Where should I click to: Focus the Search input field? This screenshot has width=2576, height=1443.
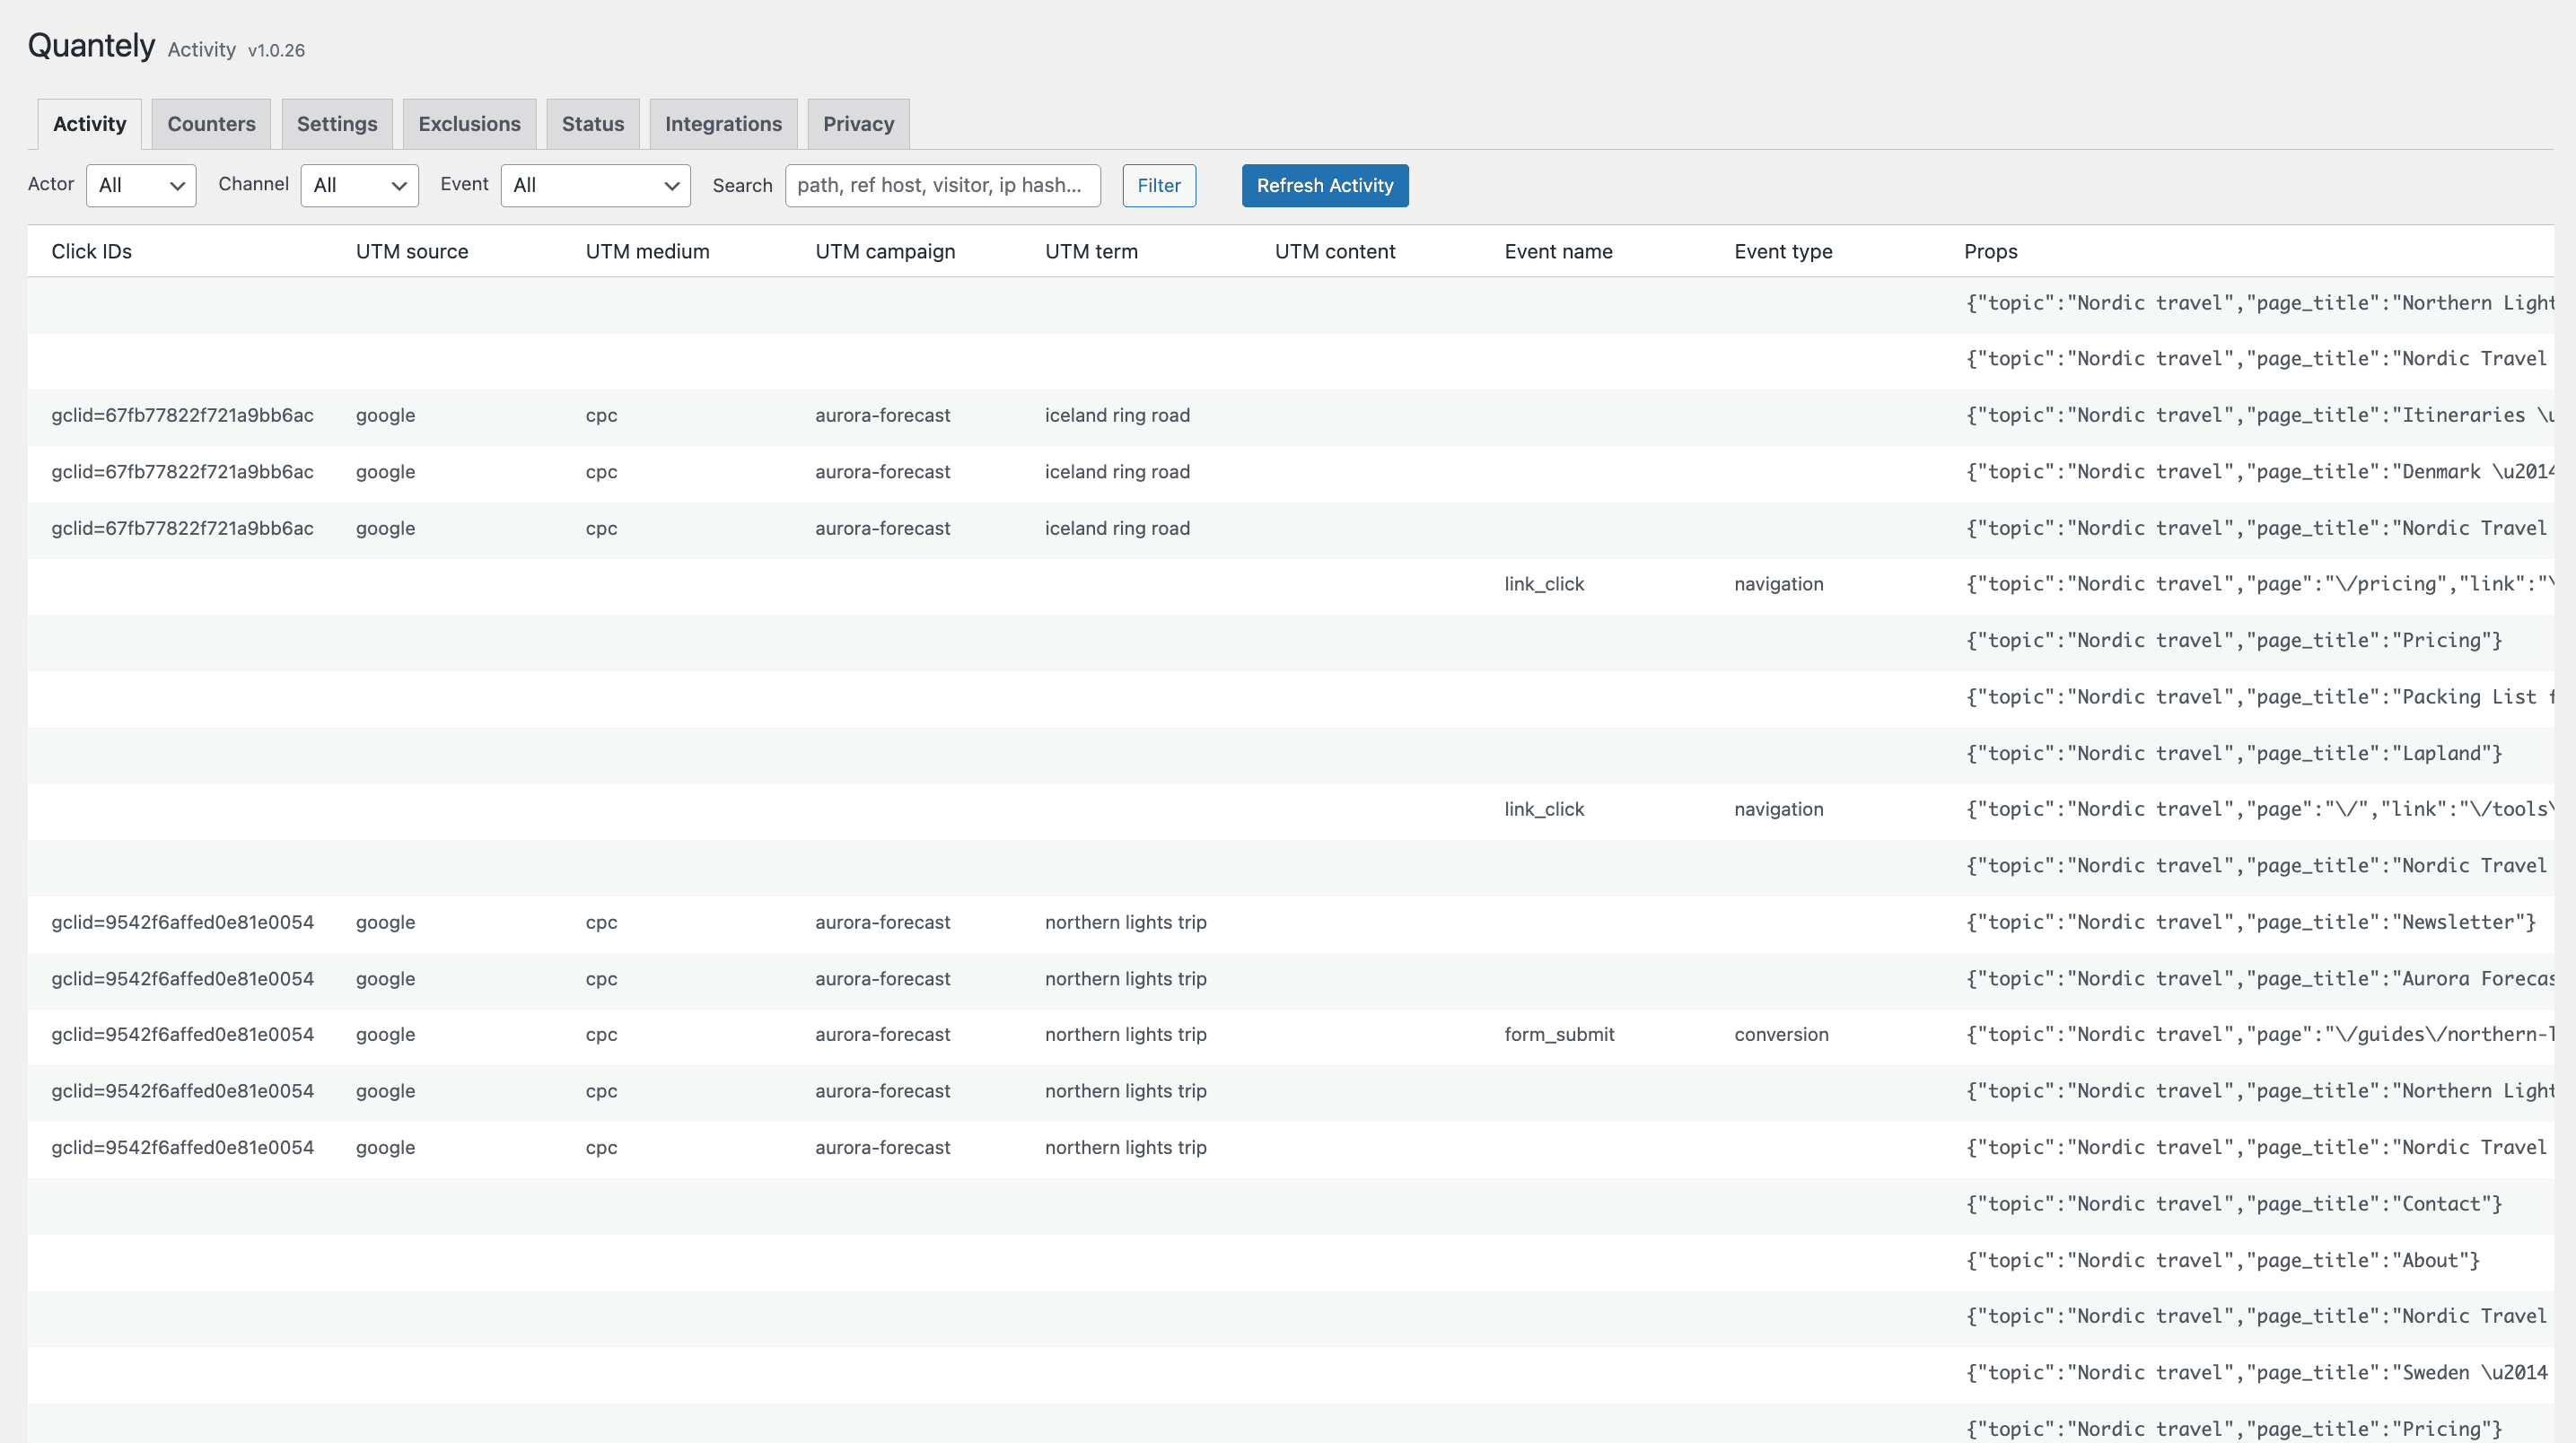pos(942,185)
